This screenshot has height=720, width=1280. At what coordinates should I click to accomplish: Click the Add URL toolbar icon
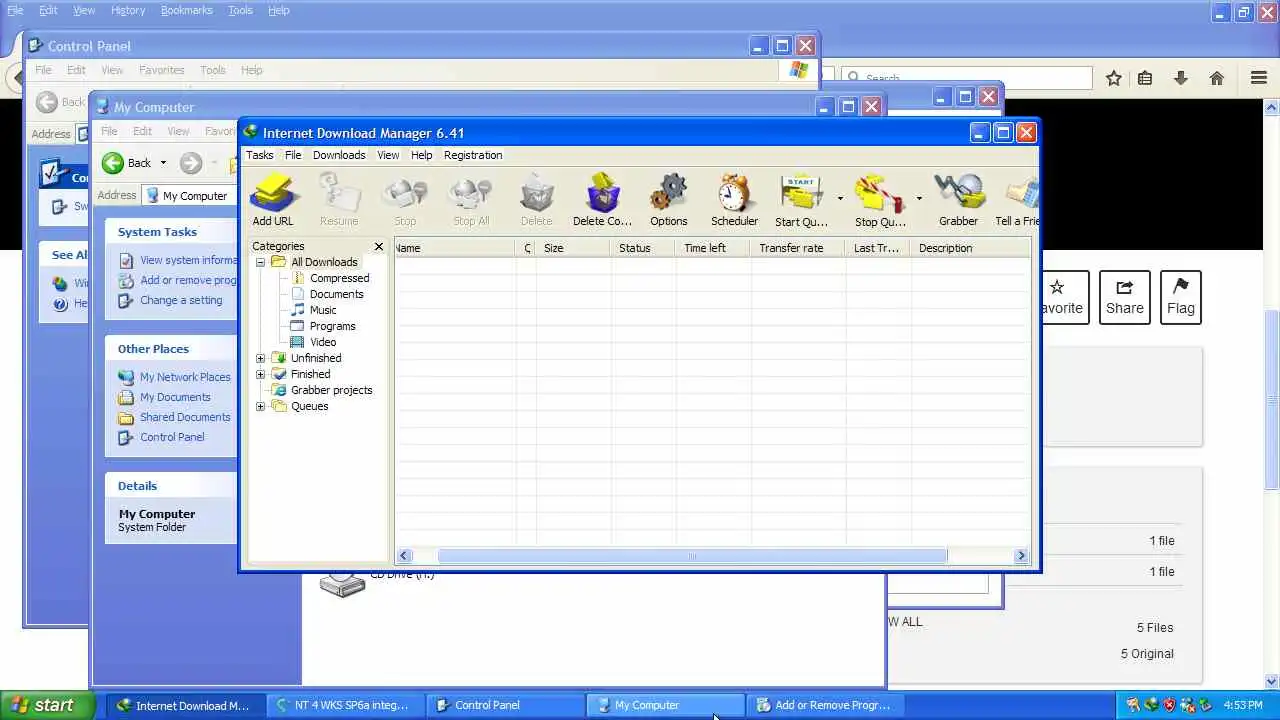pyautogui.click(x=273, y=200)
